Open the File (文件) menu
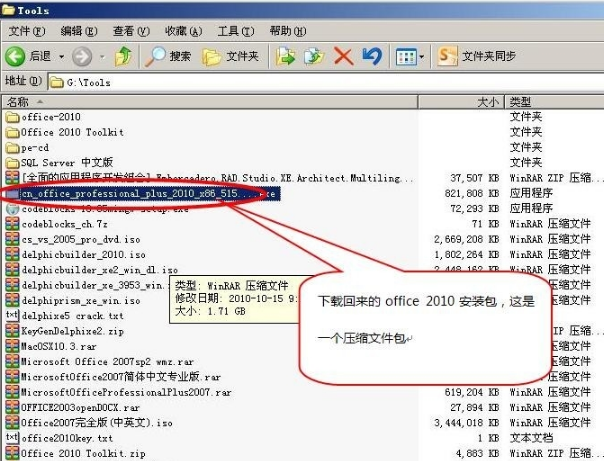Viewport: 604px width, 461px height. click(24, 32)
